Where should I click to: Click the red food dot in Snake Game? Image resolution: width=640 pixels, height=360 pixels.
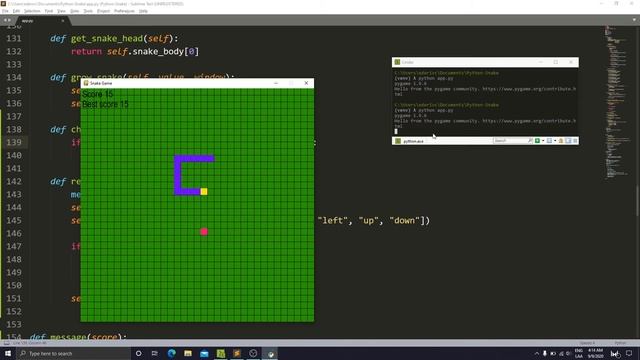(204, 231)
